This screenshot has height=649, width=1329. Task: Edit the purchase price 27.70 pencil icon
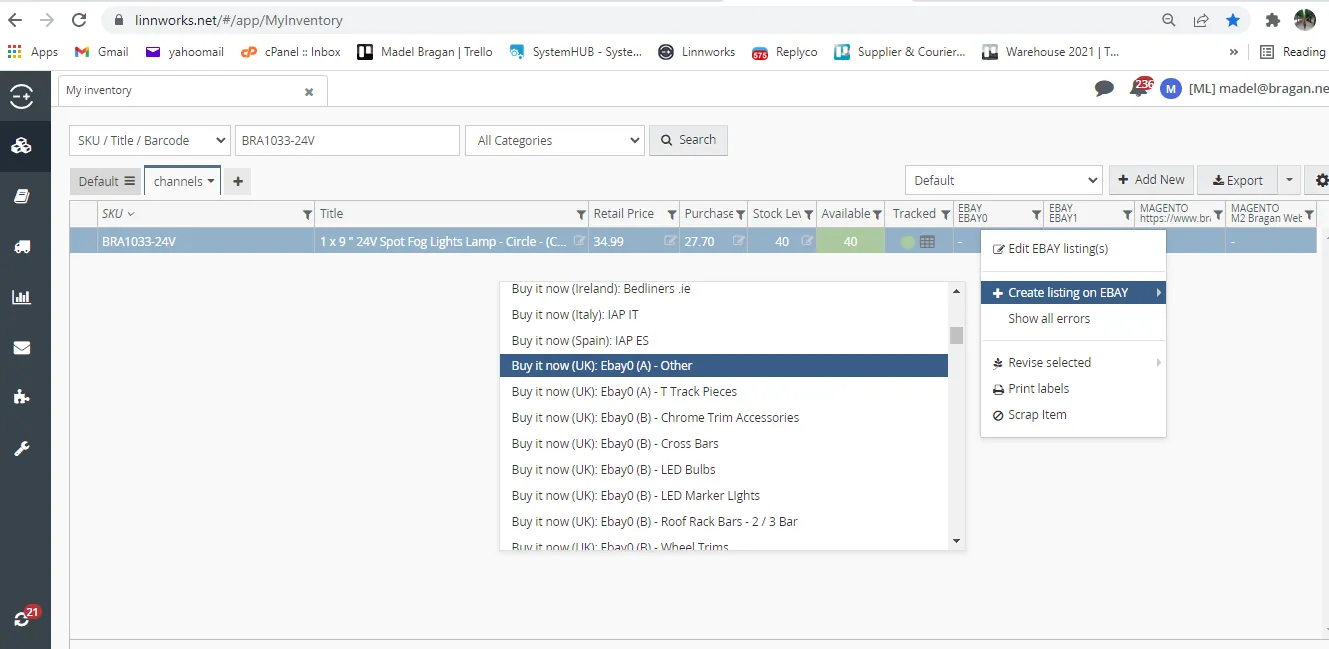click(739, 241)
